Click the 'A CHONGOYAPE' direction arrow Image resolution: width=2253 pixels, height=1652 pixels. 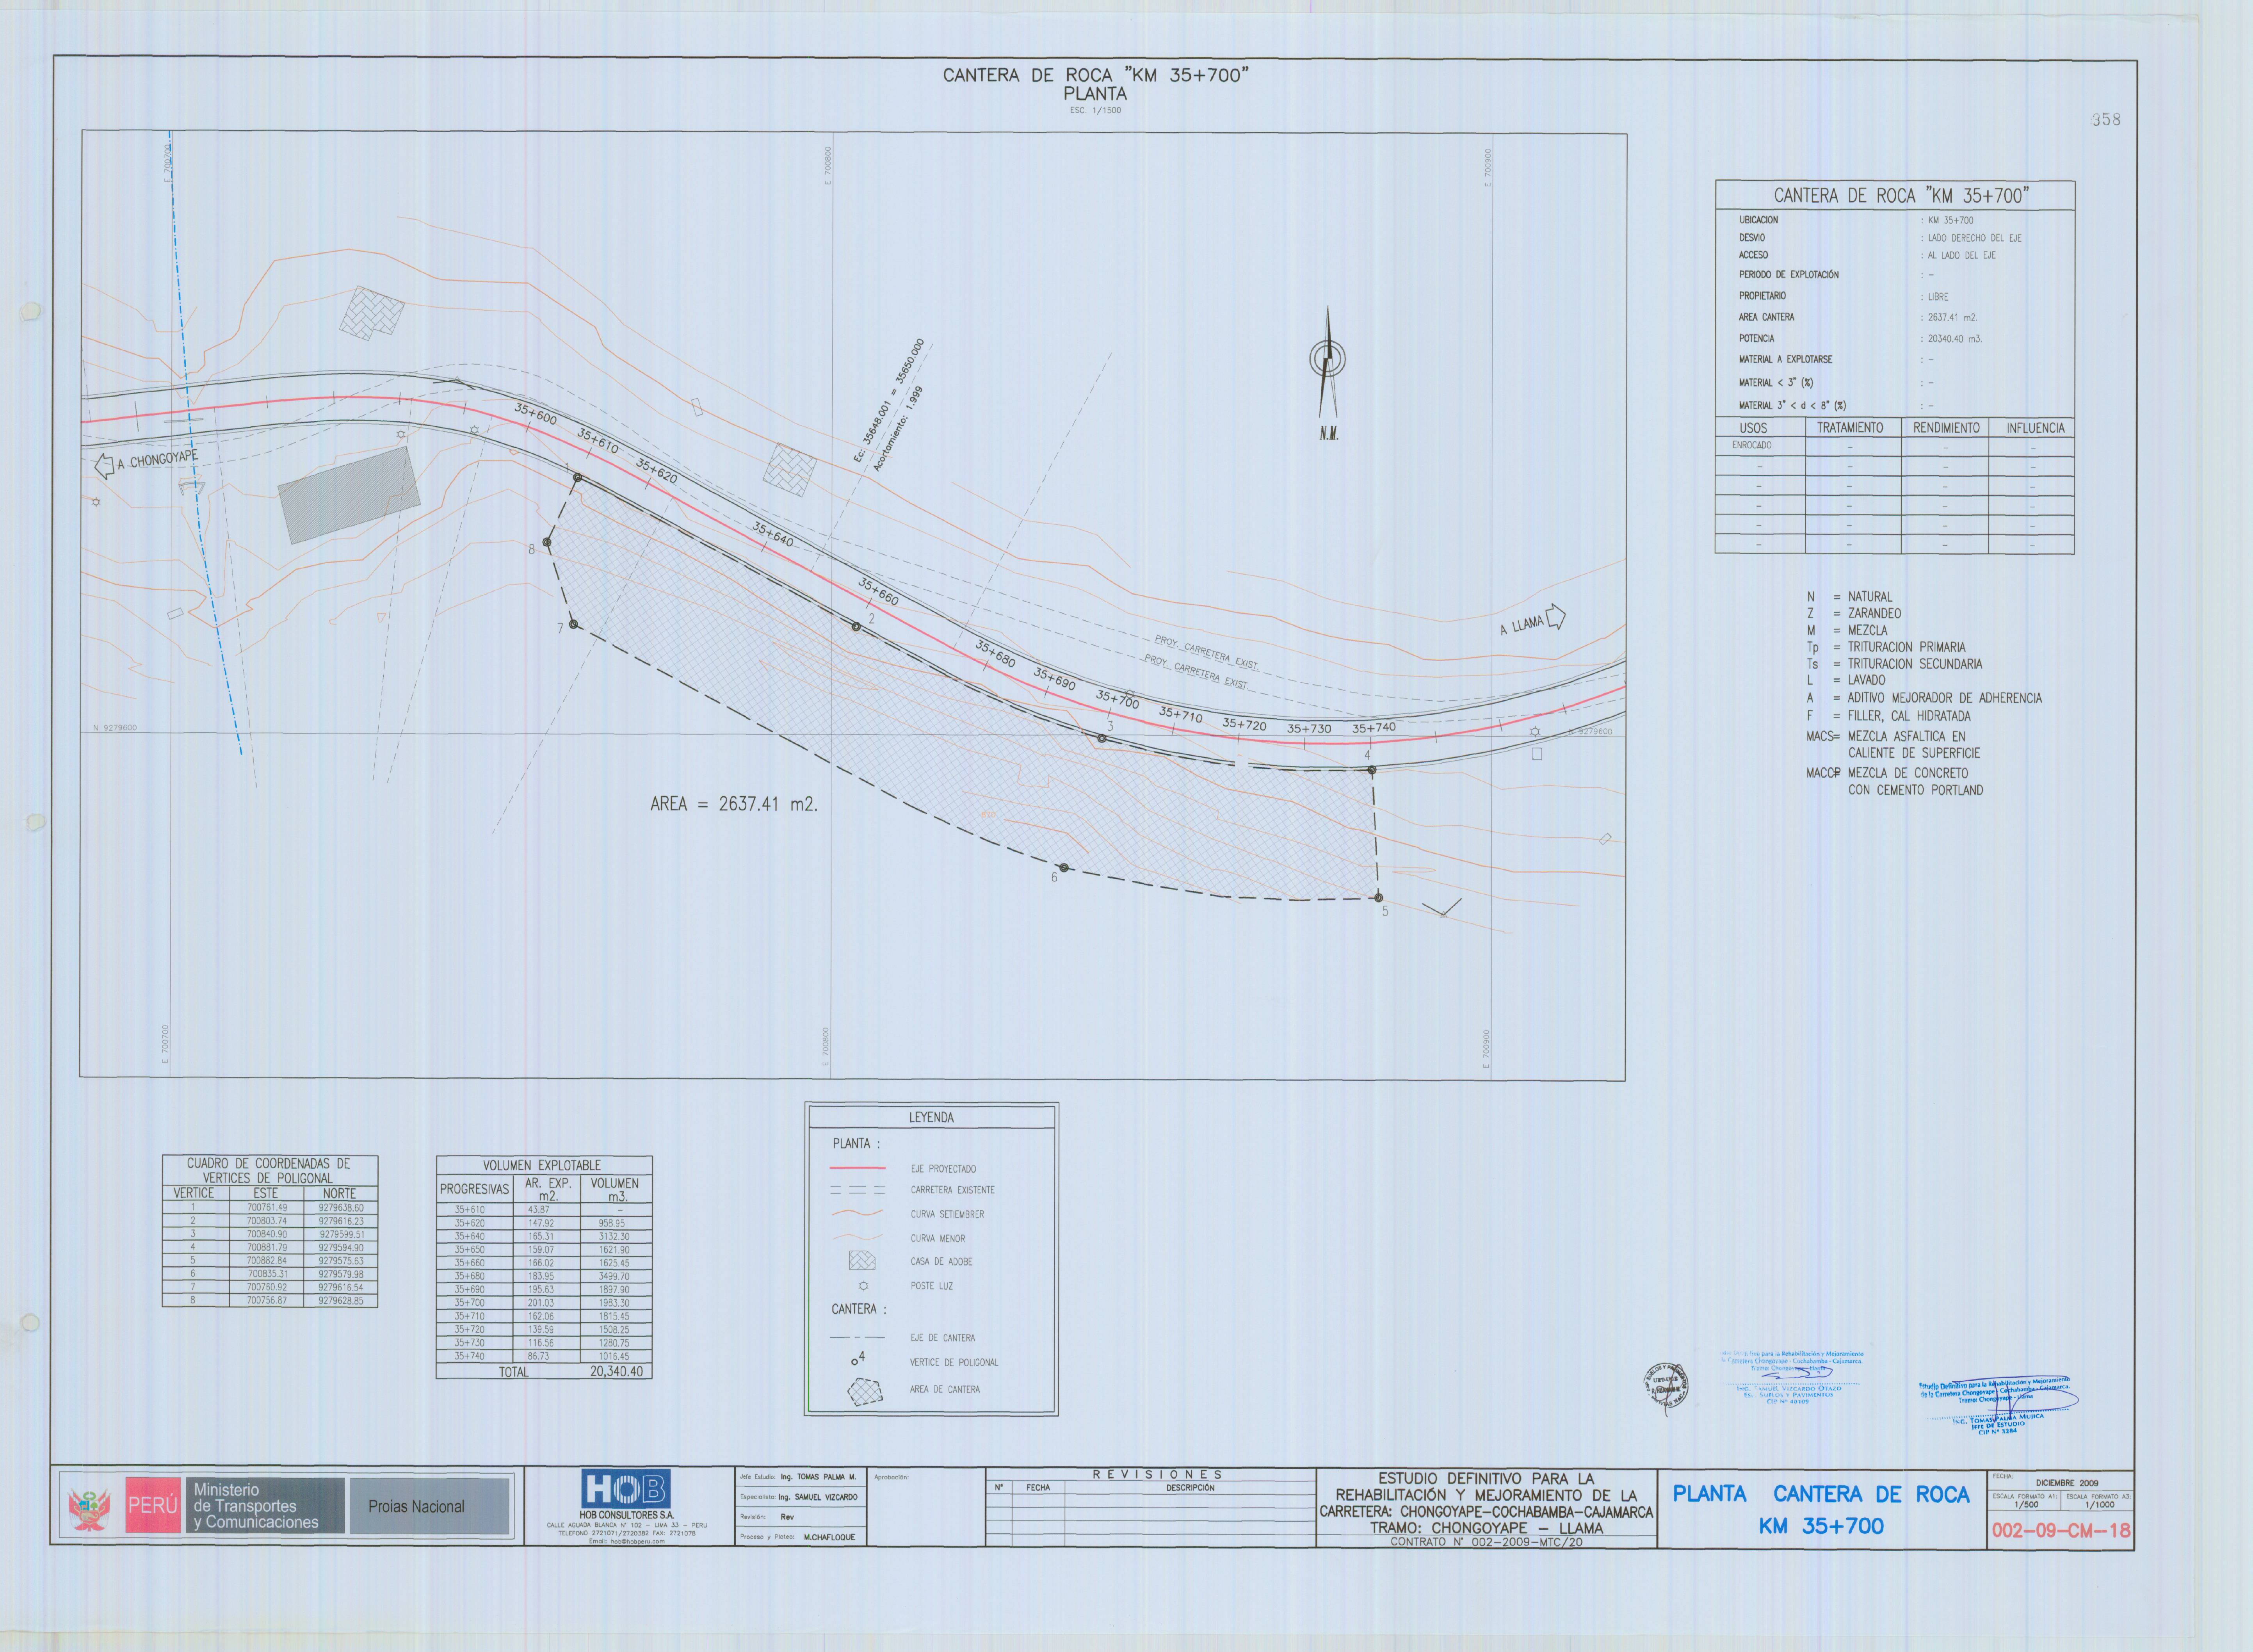tap(104, 466)
